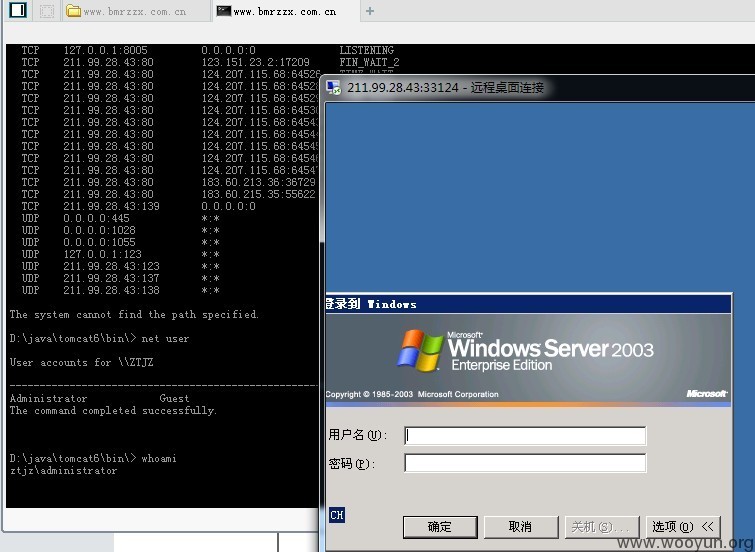Click the 'whoami' command text
The width and height of the screenshot is (755, 552).
pos(159,458)
